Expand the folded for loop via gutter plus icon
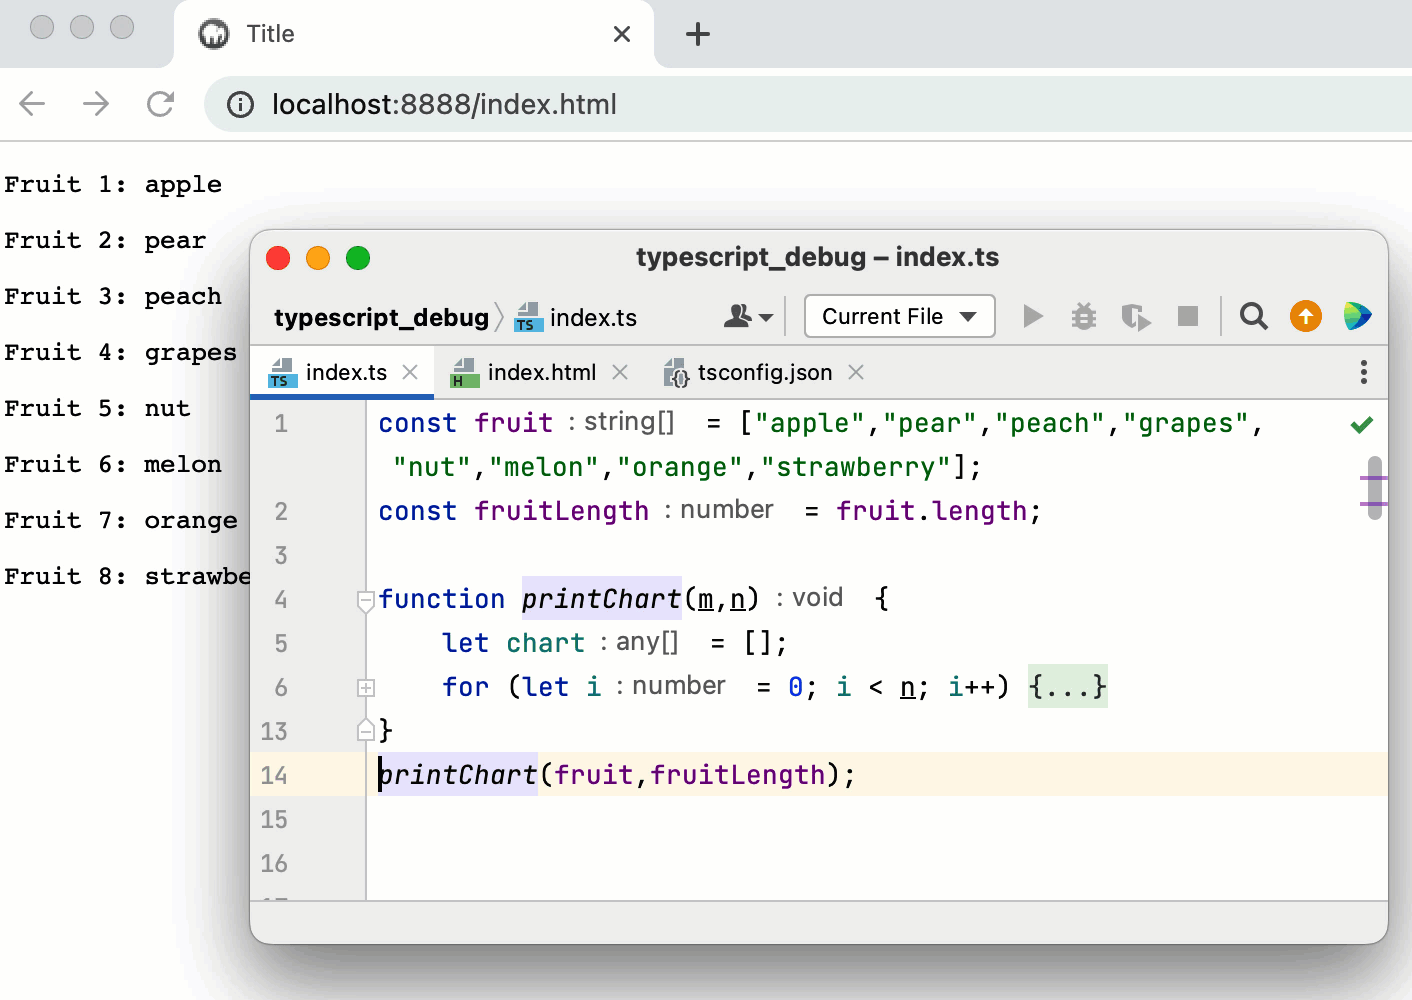Viewport: 1412px width, 1000px height. 366,687
